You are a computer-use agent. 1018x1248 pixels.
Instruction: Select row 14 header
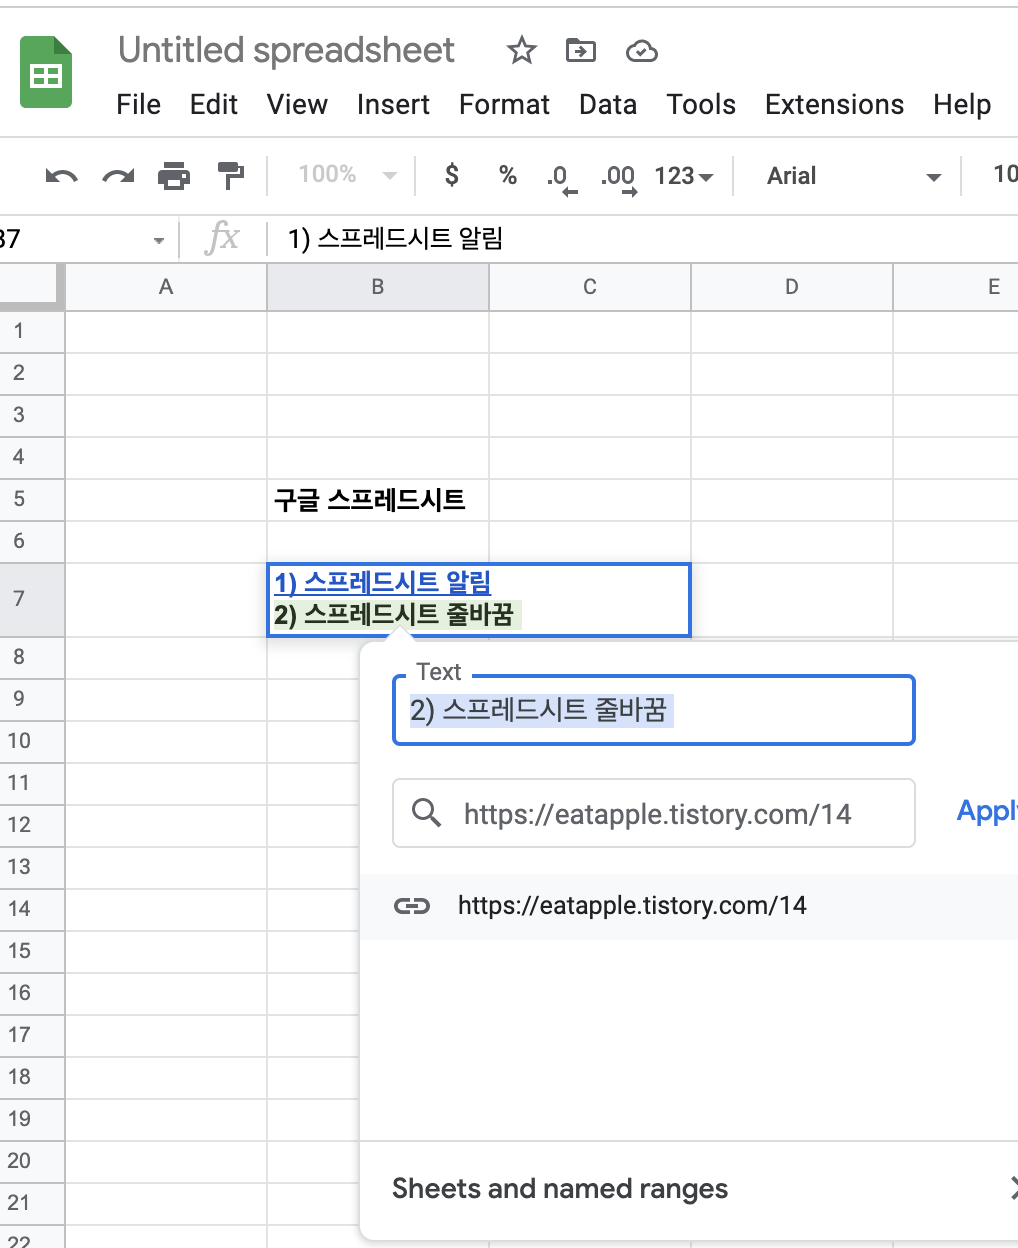32,909
